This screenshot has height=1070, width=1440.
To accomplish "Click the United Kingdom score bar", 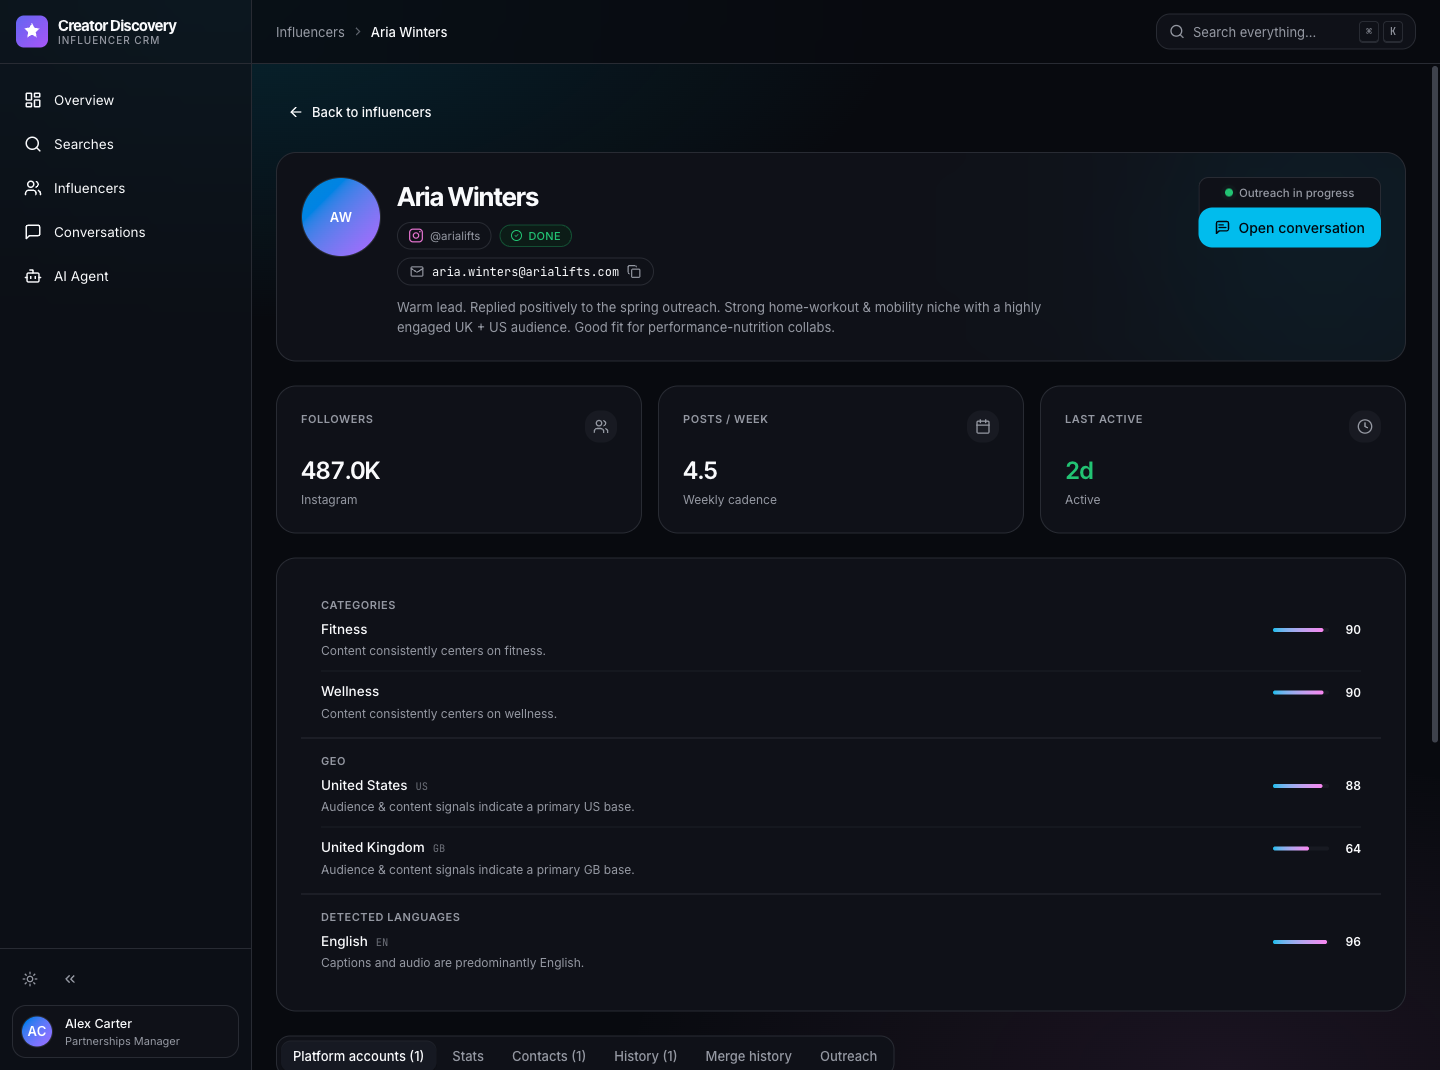I will click(x=1300, y=849).
